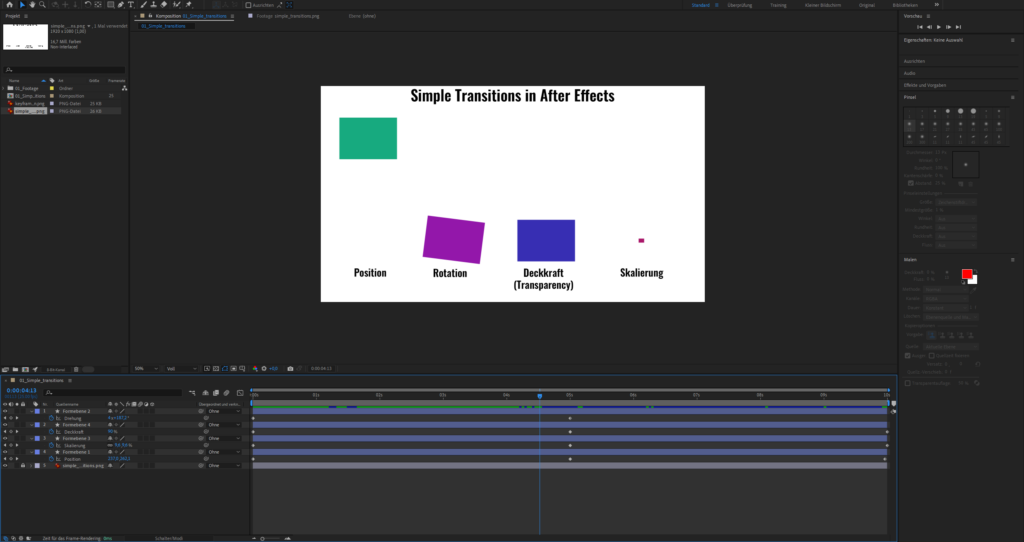The height and width of the screenshot is (542, 1024).
Task: Open the viewer resolution Voll dropdown
Action: pos(181,368)
